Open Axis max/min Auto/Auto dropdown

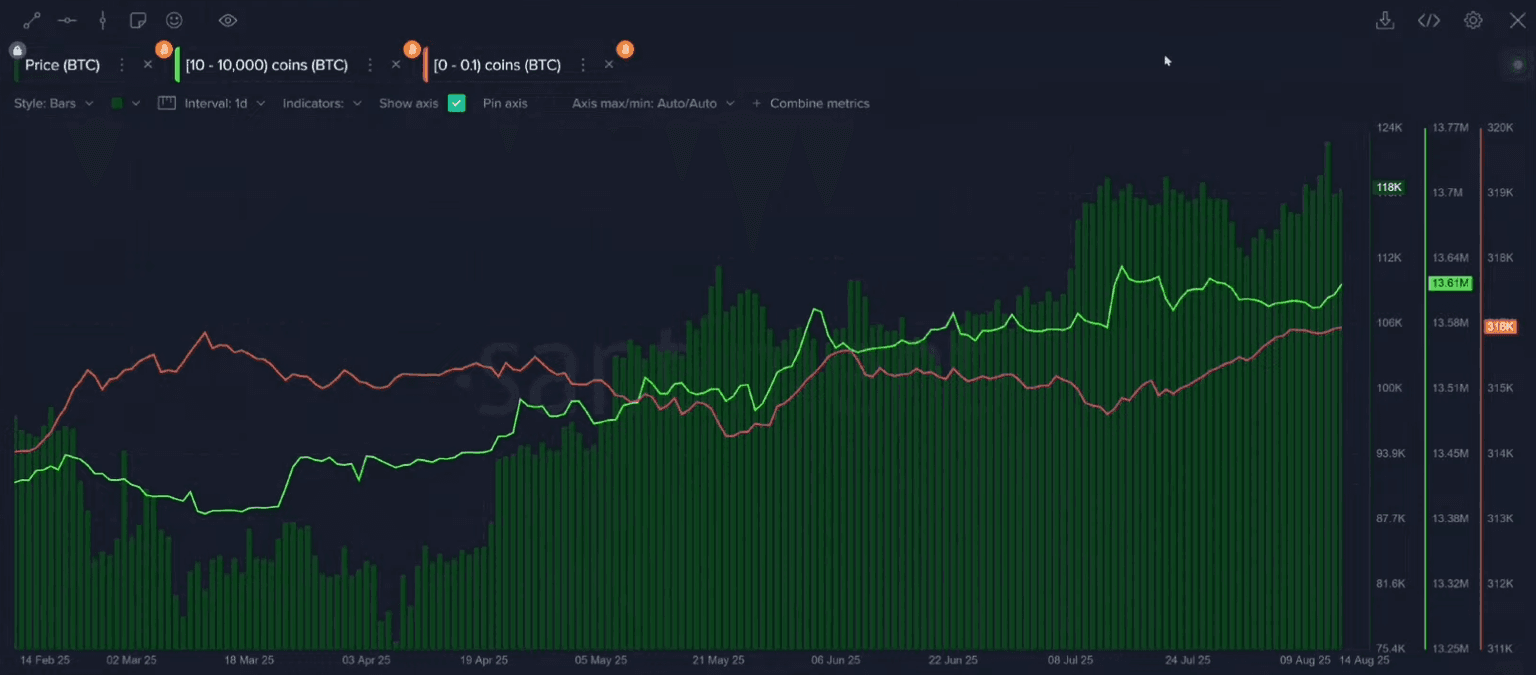point(653,103)
